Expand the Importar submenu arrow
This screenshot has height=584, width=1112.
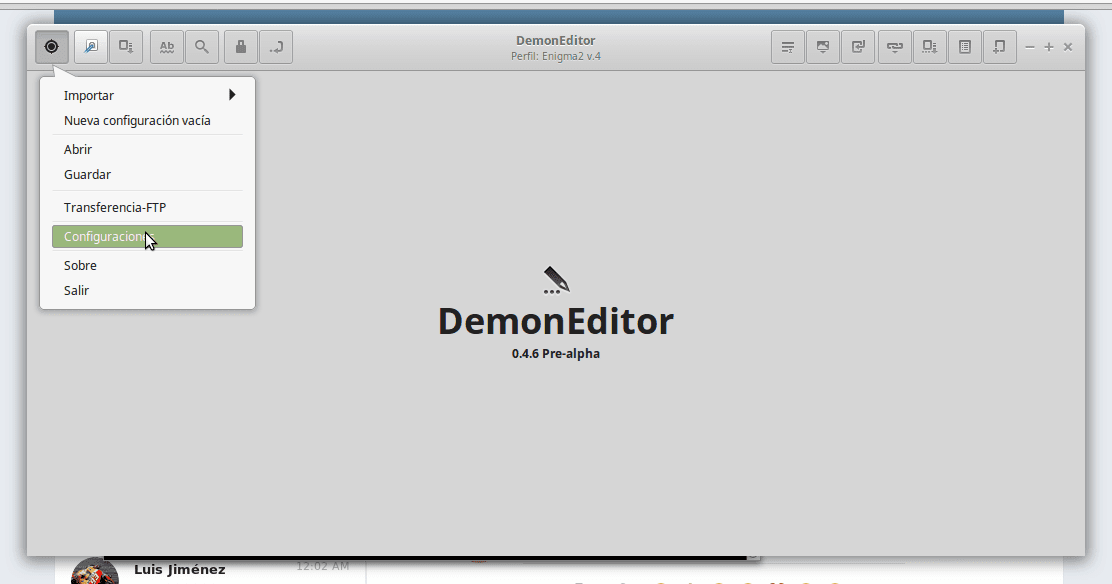click(232, 95)
